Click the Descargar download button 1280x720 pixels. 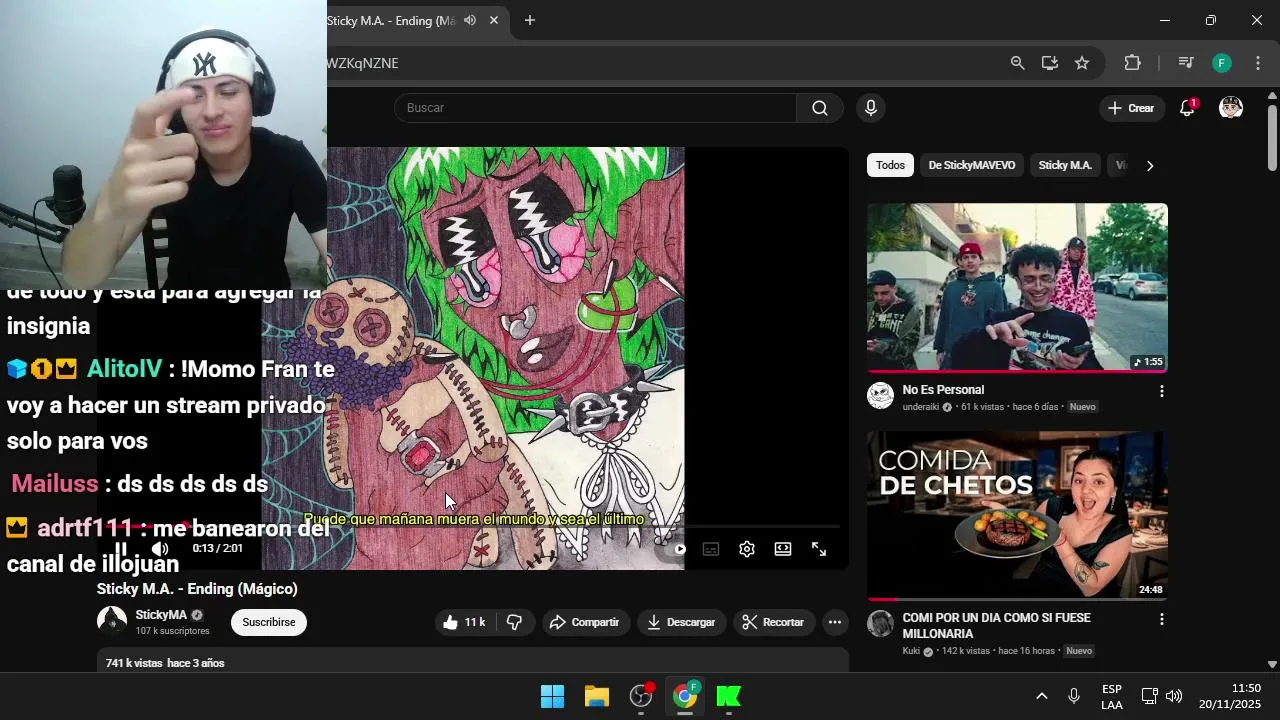coord(681,622)
